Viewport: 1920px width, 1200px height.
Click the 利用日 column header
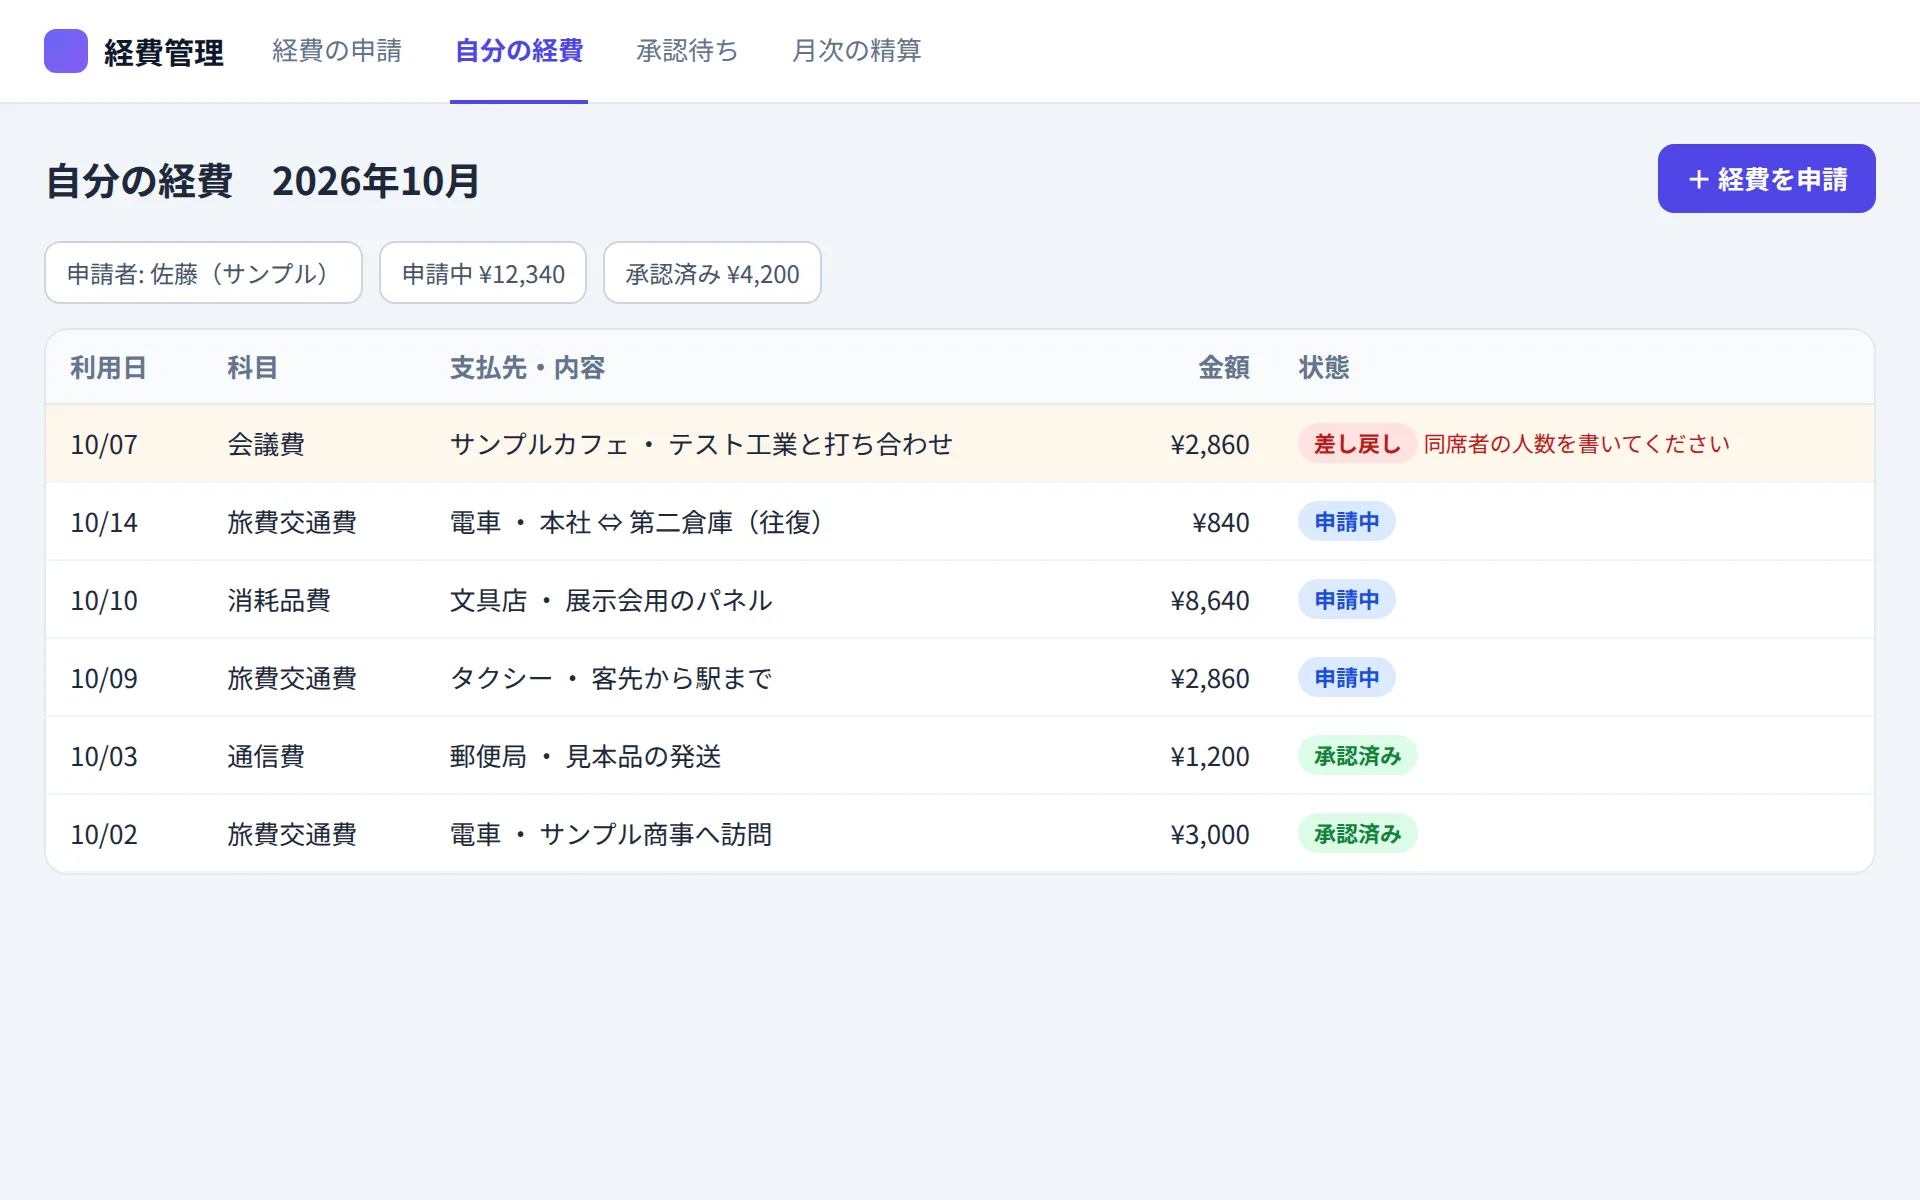108,368
